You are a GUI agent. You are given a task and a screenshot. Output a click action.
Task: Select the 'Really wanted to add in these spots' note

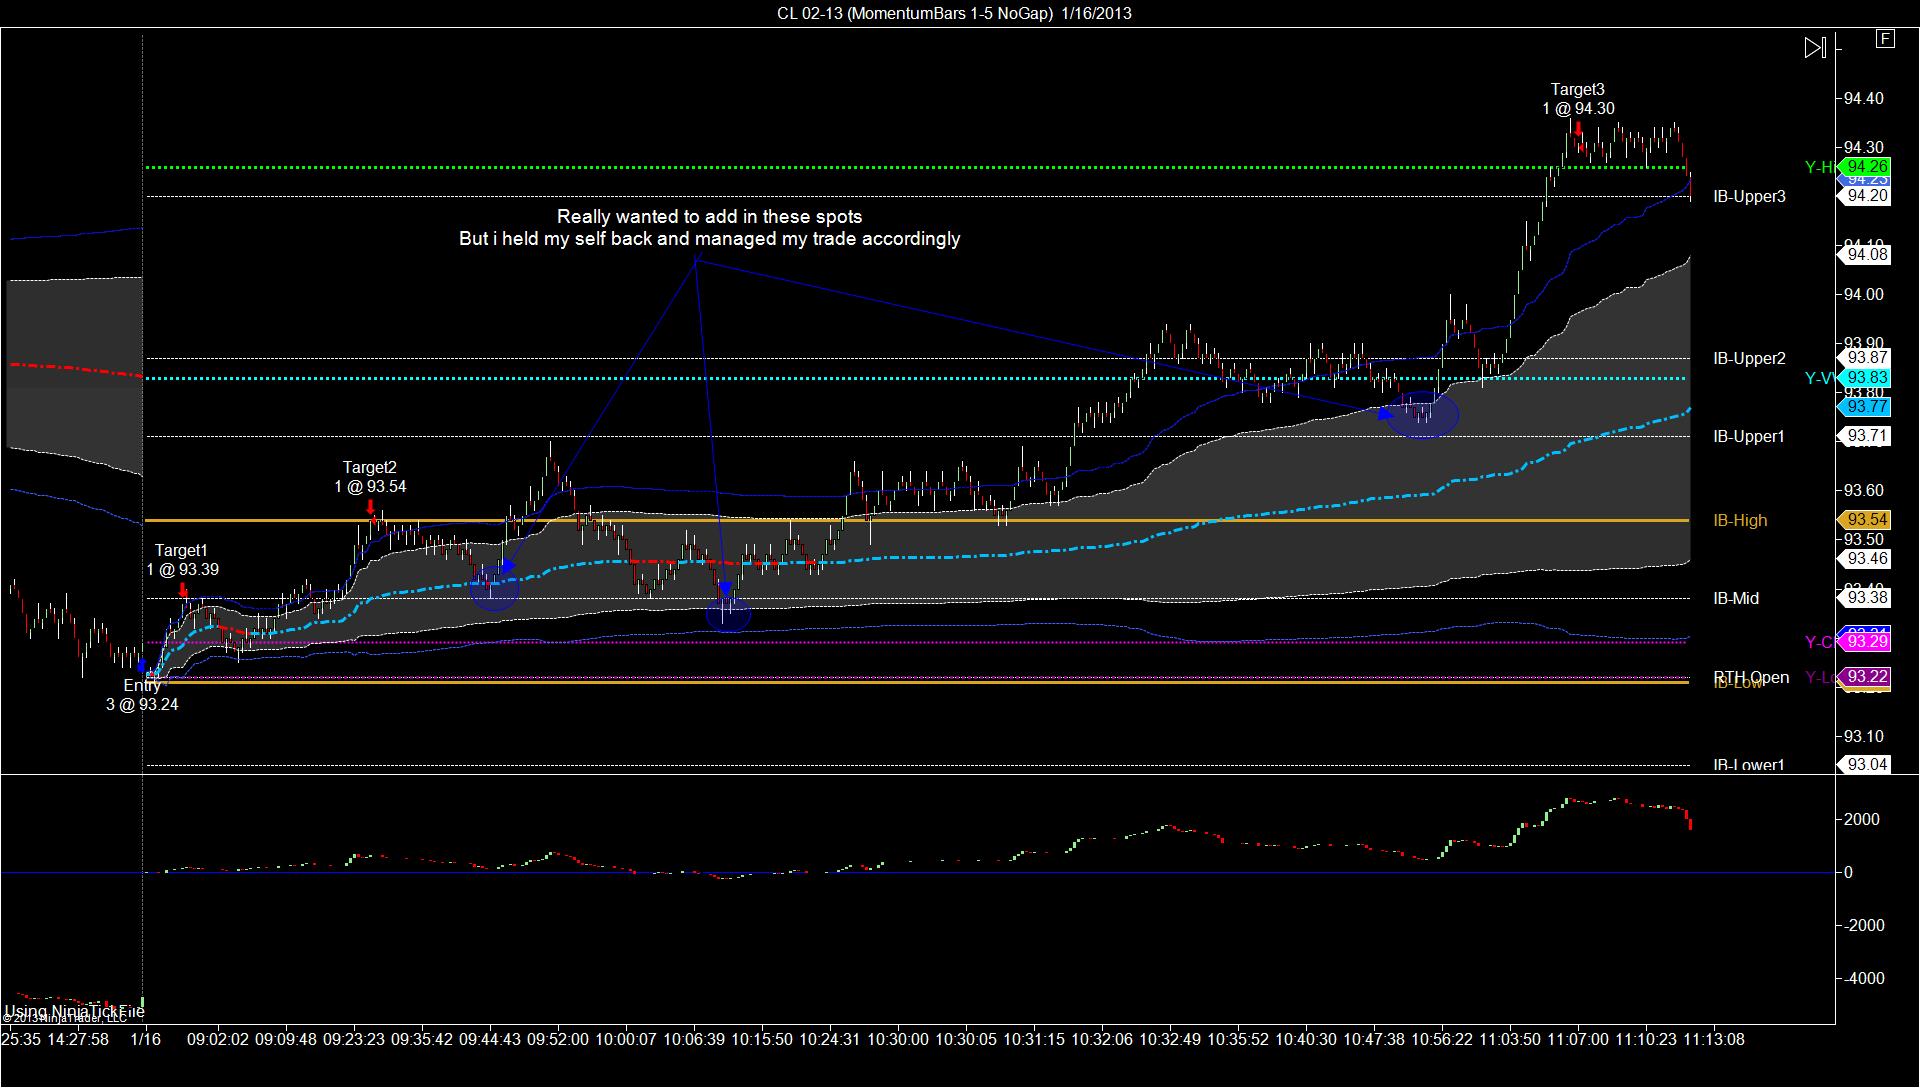coord(709,217)
